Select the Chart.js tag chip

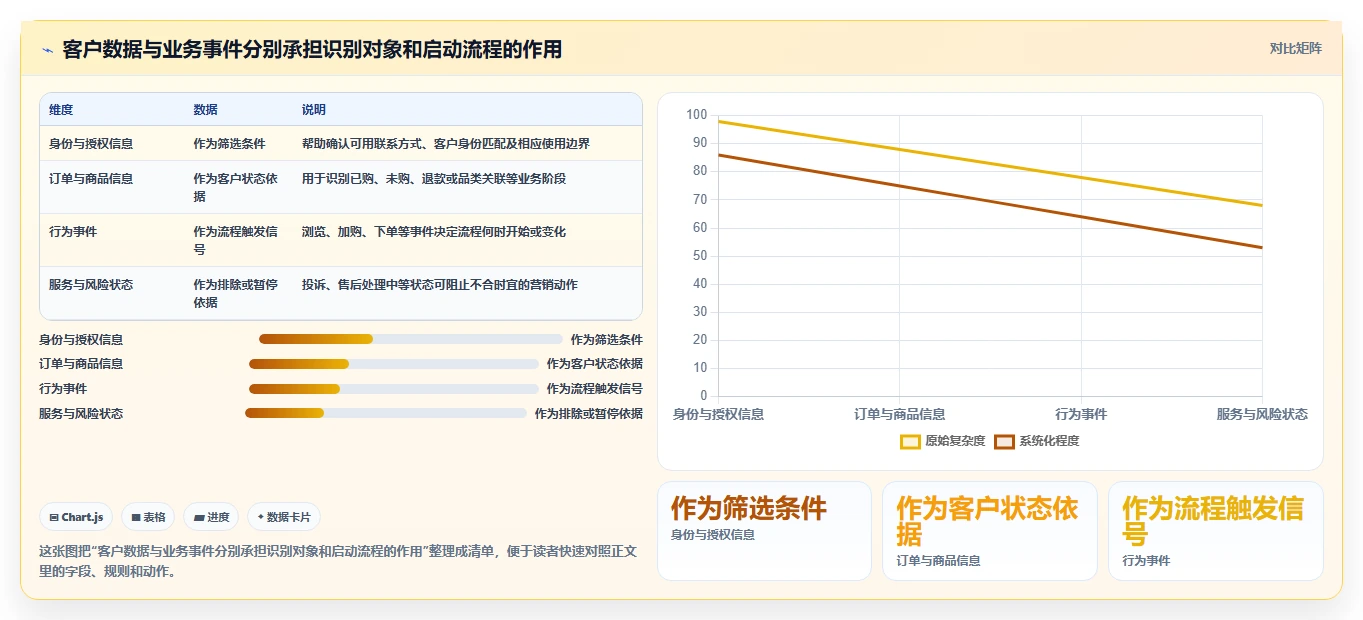coord(77,517)
